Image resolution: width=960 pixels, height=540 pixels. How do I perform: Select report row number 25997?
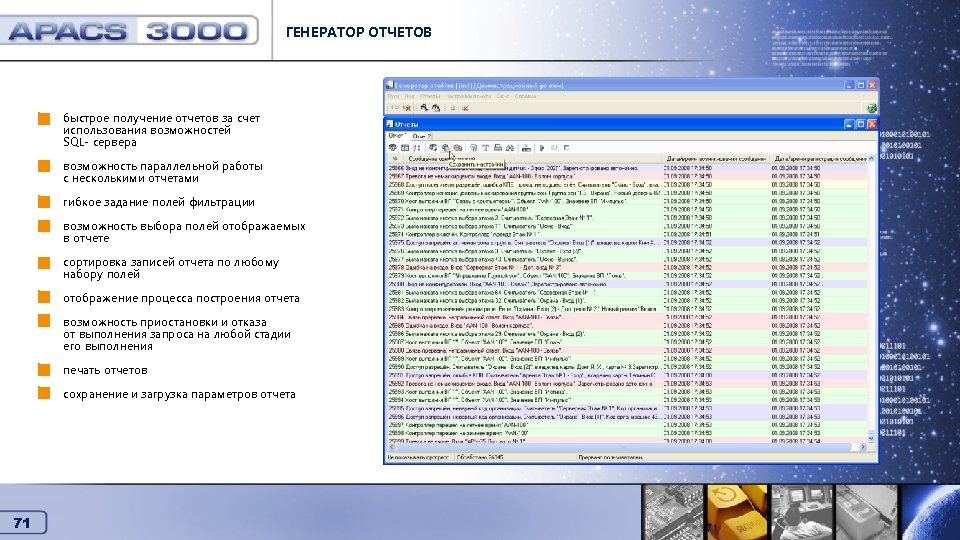pyautogui.click(x=627, y=424)
